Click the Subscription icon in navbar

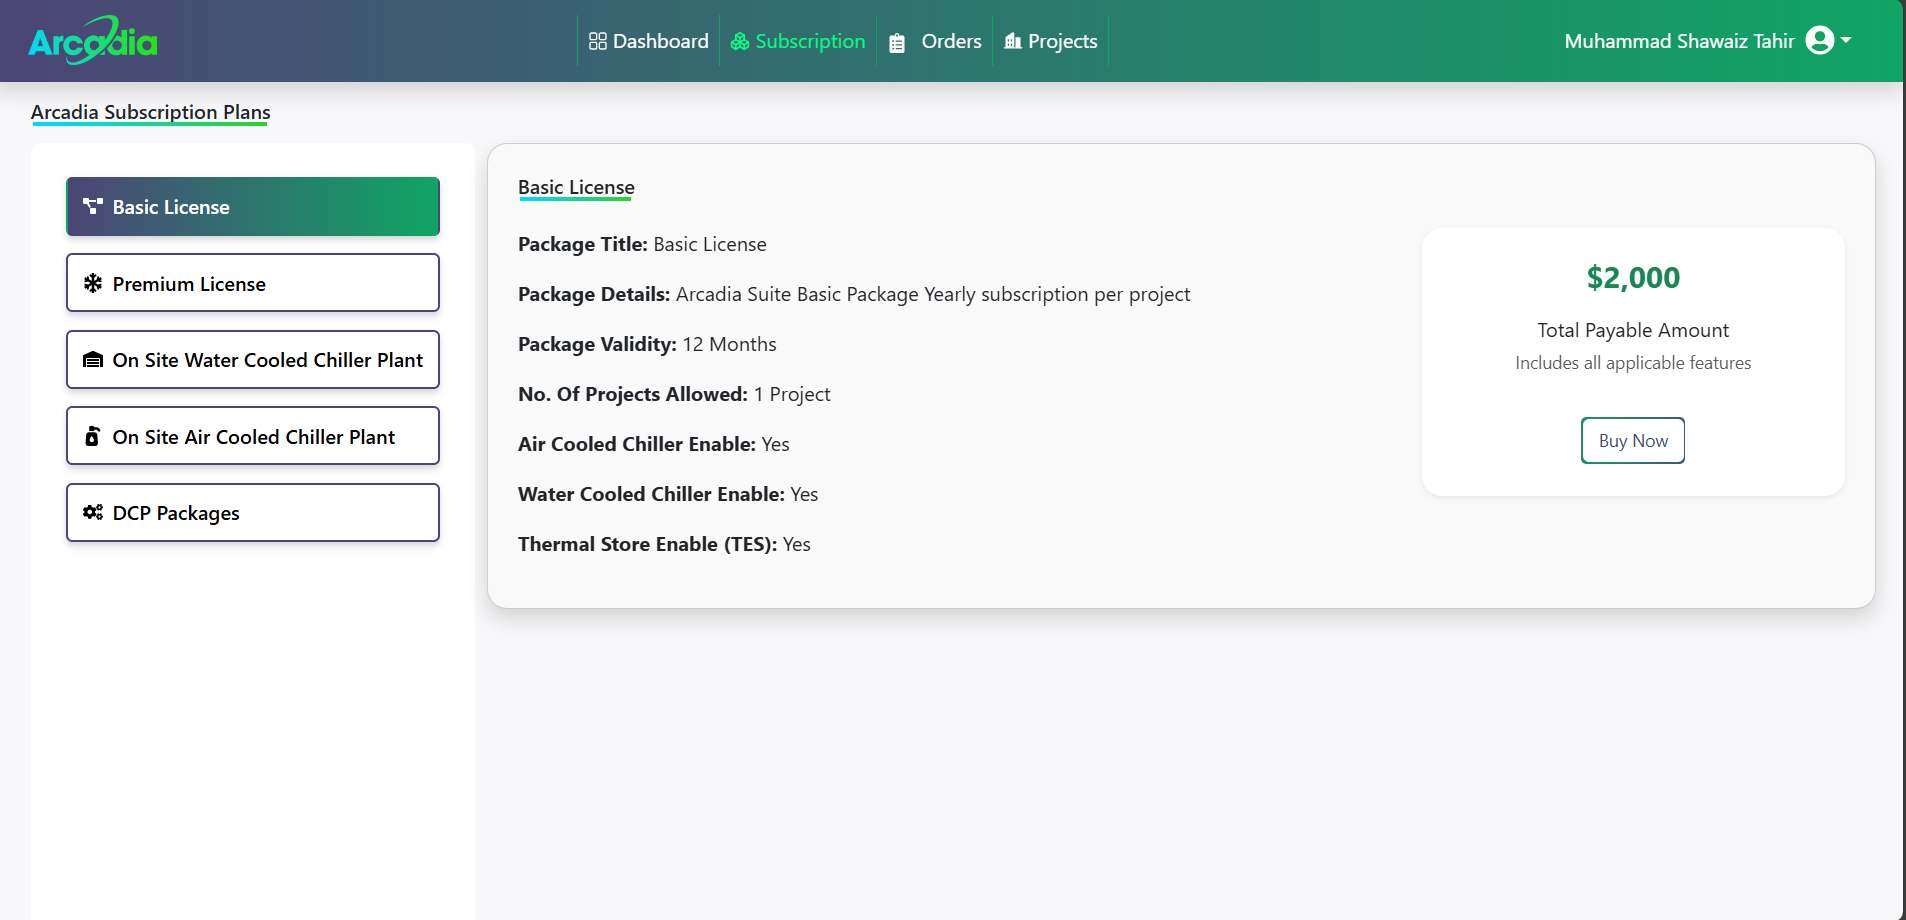coord(740,41)
